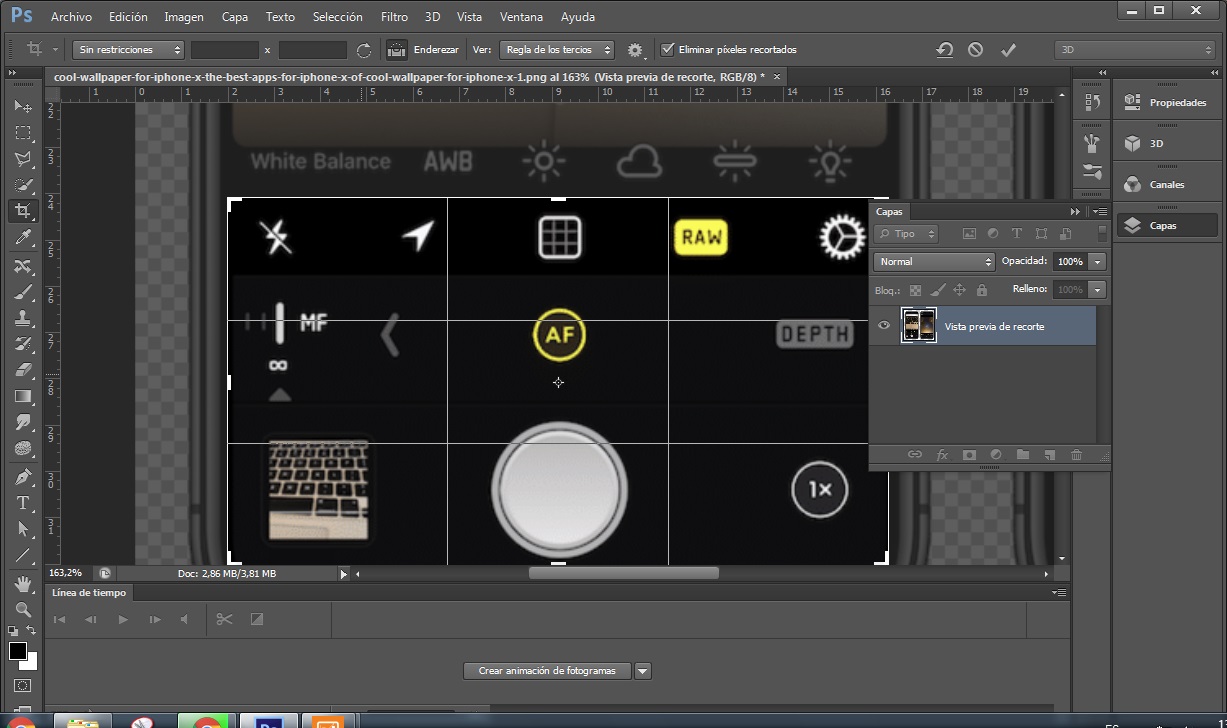The height and width of the screenshot is (728, 1227).
Task: Select the Horizontal Type tool
Action: [22, 503]
